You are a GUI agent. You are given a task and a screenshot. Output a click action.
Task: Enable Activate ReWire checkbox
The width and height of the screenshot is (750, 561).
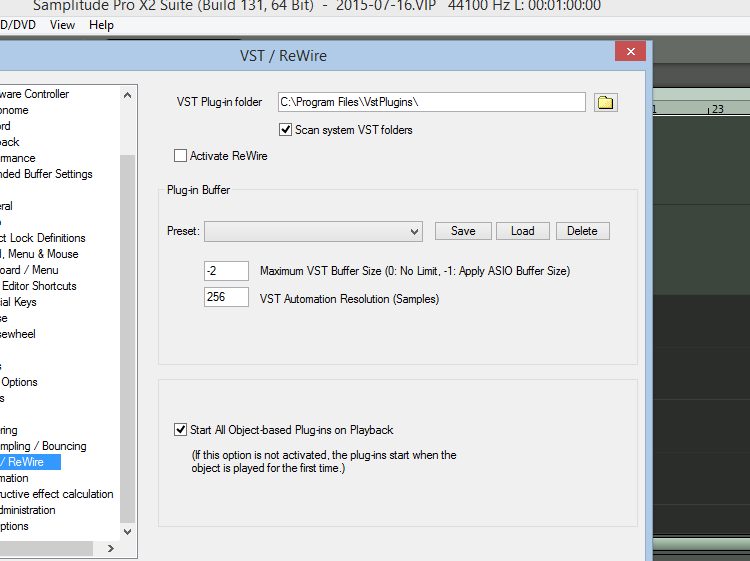point(180,156)
